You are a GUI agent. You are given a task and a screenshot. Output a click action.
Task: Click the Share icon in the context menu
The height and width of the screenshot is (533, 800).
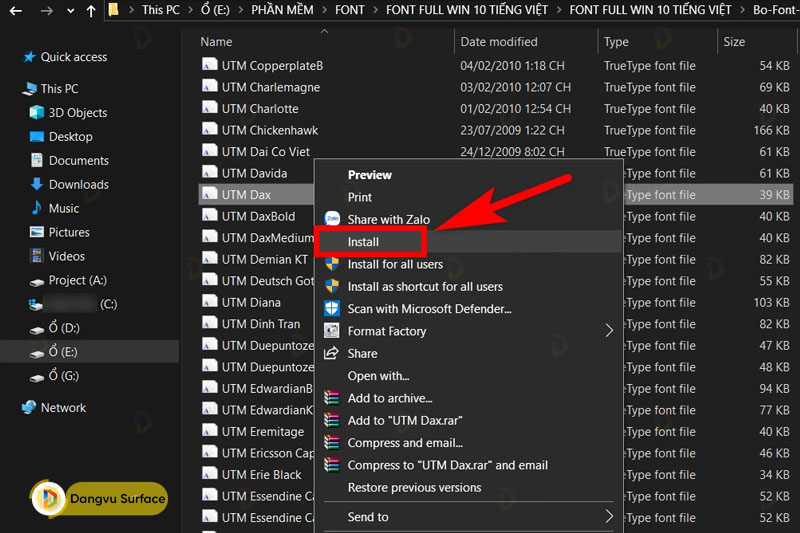[x=332, y=353]
